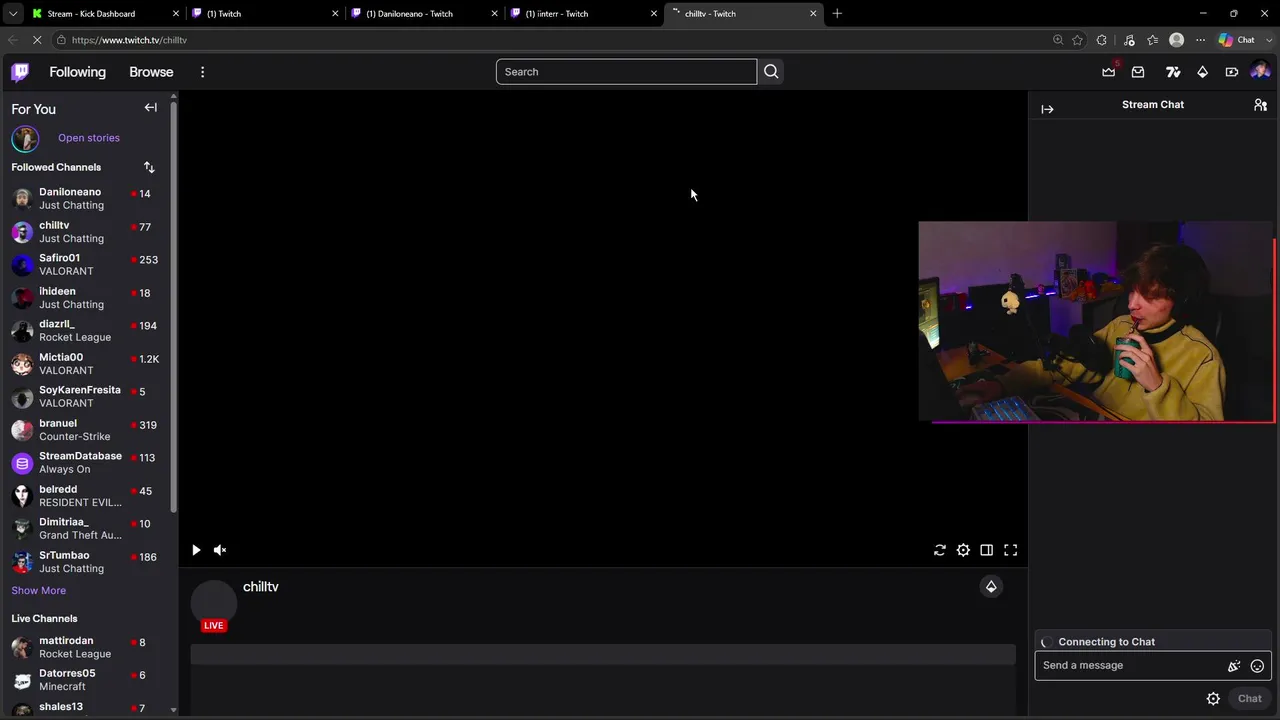Click the Open stories link

click(x=89, y=138)
